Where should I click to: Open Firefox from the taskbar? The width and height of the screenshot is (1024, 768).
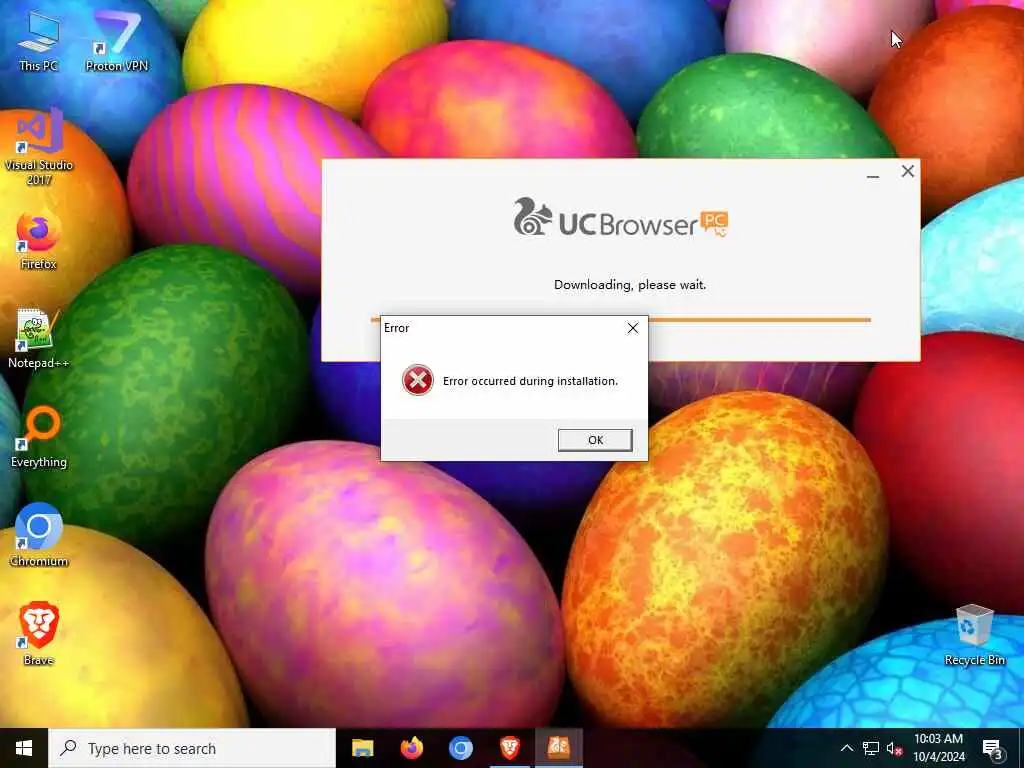(411, 748)
